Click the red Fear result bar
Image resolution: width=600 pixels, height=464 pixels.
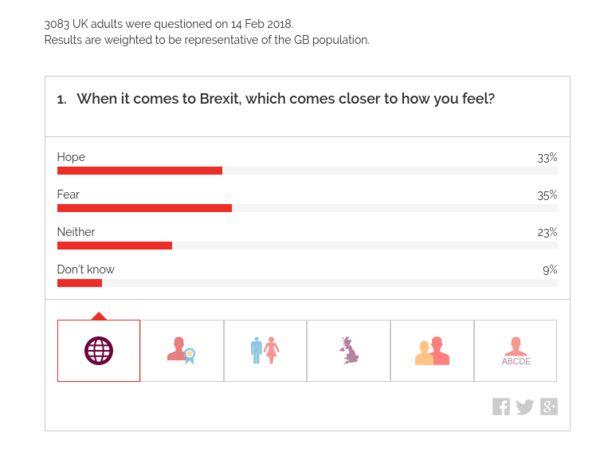pos(144,208)
